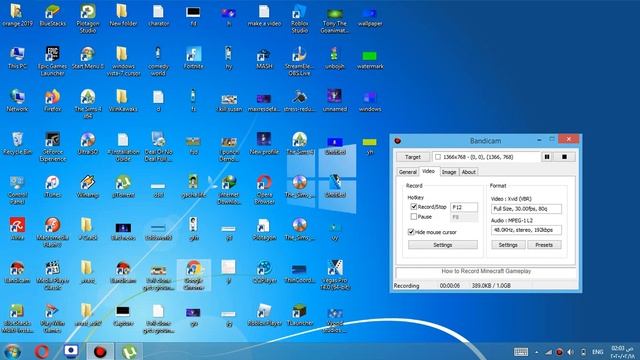This screenshot has height=360, width=640.
Task: Select the wallpaper image file
Action: click(370, 17)
